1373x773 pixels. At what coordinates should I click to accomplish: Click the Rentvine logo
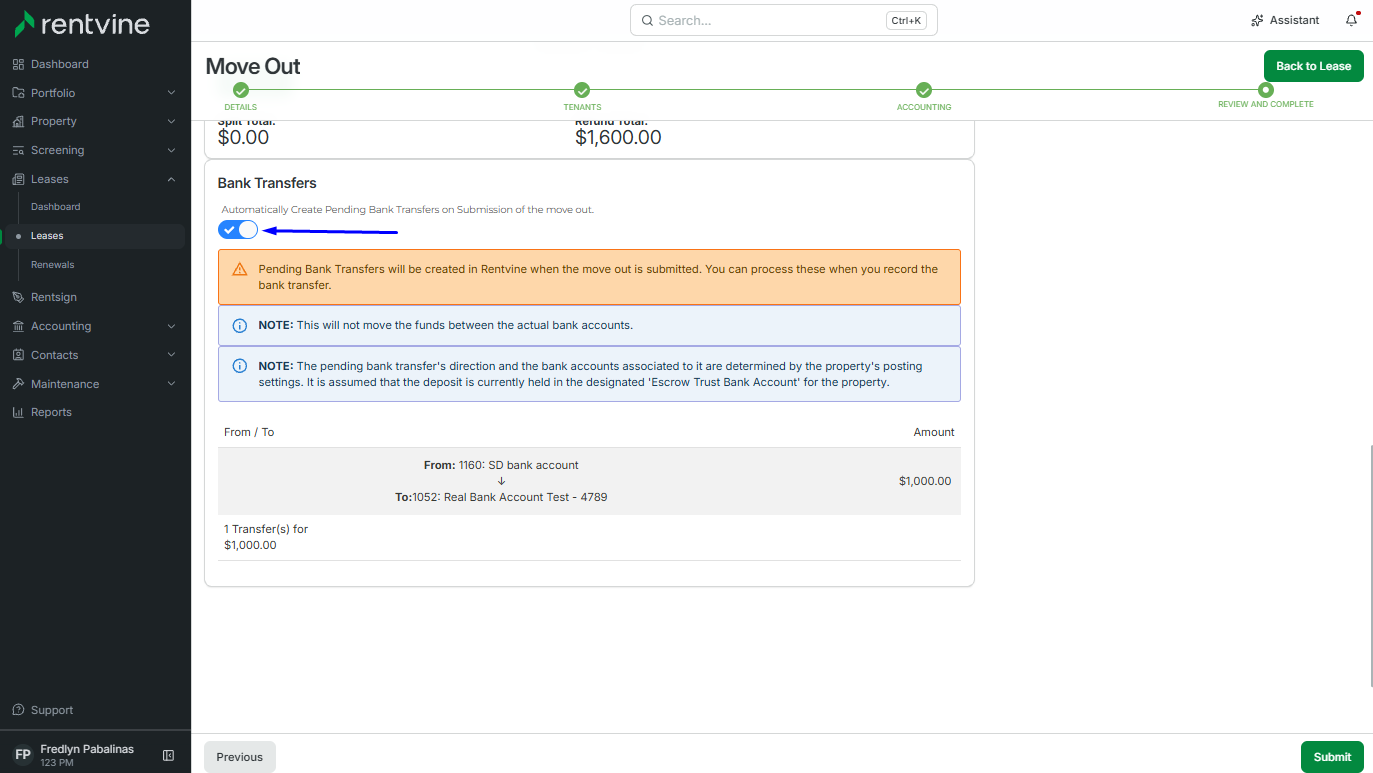click(82, 24)
